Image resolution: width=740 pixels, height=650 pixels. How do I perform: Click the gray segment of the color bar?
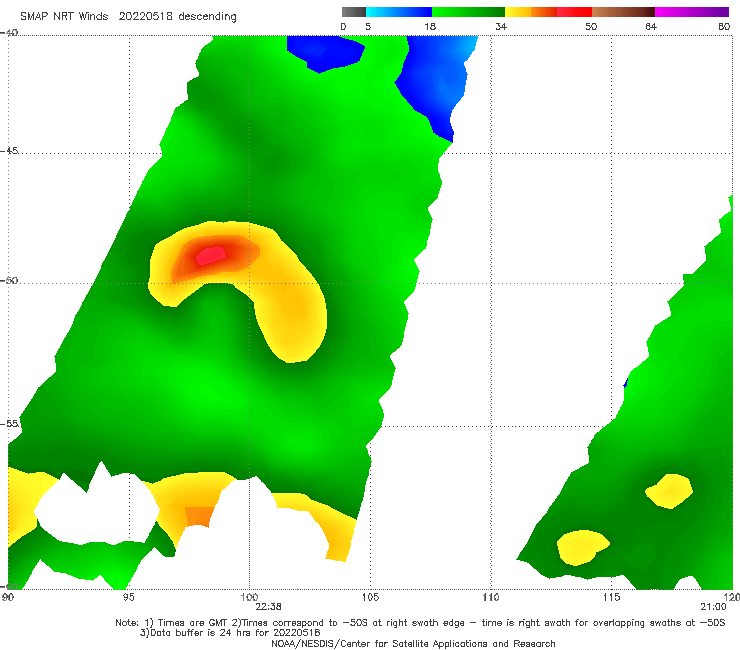(354, 12)
